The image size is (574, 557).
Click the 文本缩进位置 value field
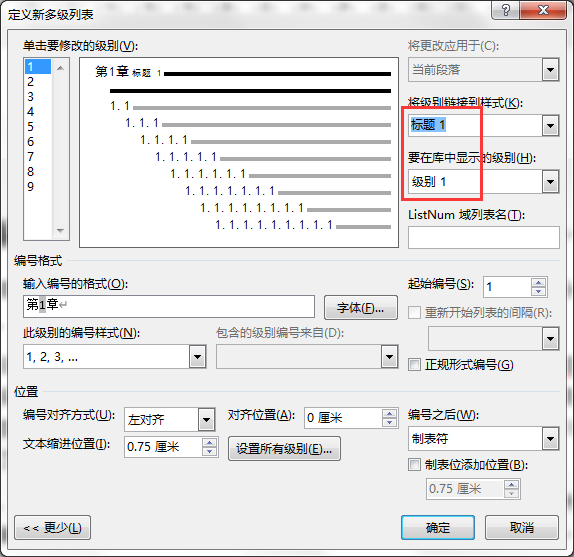coord(163,447)
